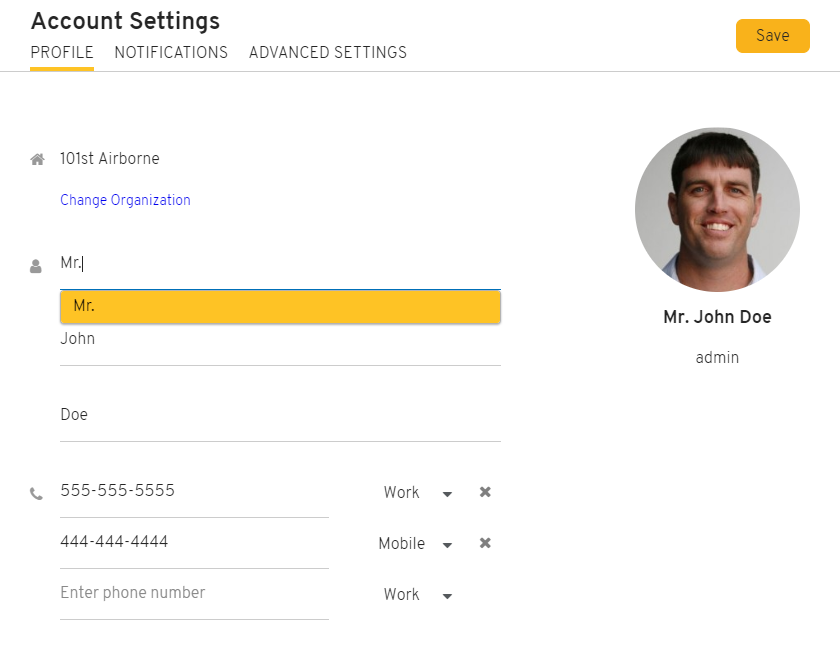Remove the 555-555-5555 phone number

pyautogui.click(x=485, y=492)
